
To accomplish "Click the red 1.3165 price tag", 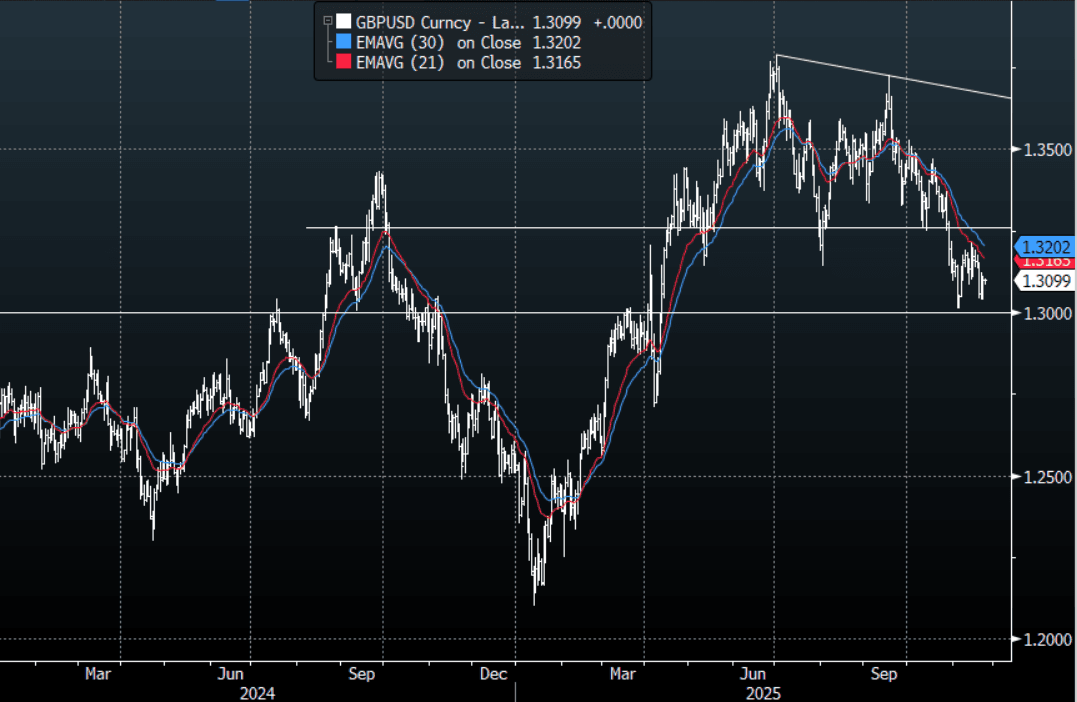I will (x=1044, y=262).
